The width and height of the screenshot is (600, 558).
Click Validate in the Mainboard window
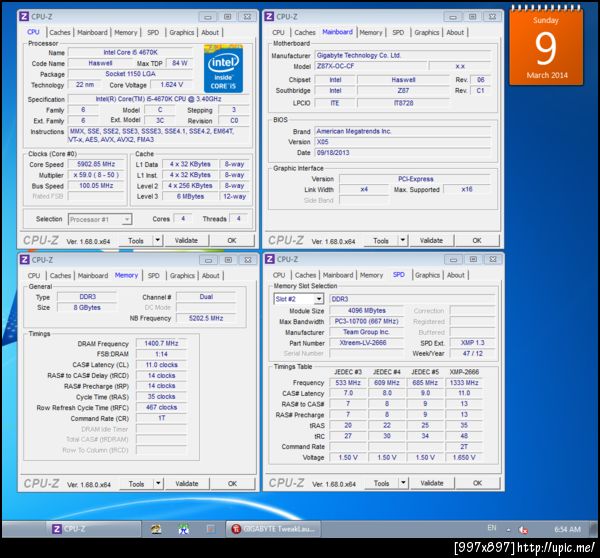click(x=432, y=241)
